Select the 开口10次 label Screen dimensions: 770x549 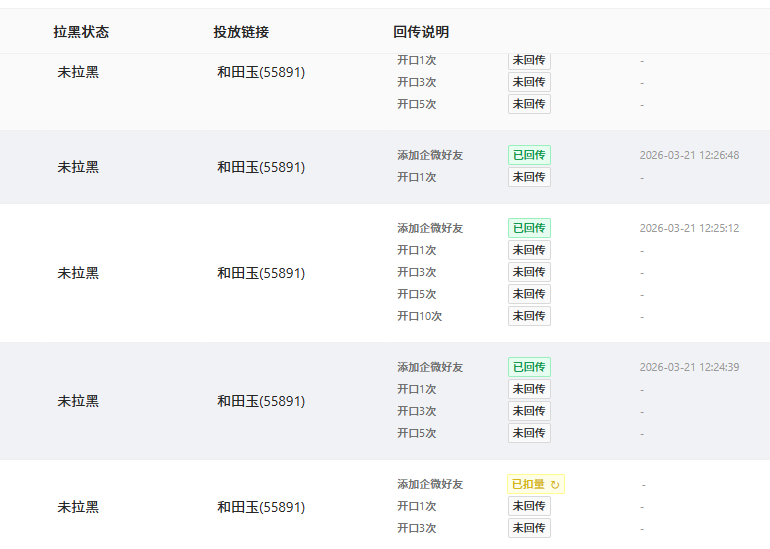point(419,316)
